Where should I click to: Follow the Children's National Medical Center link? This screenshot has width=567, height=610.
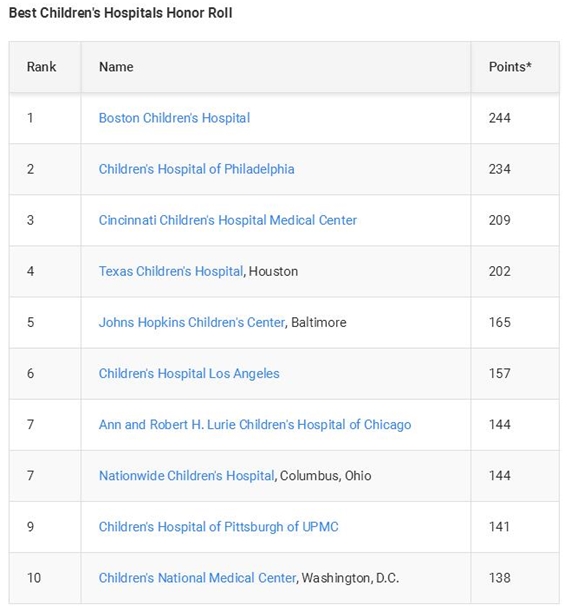197,578
